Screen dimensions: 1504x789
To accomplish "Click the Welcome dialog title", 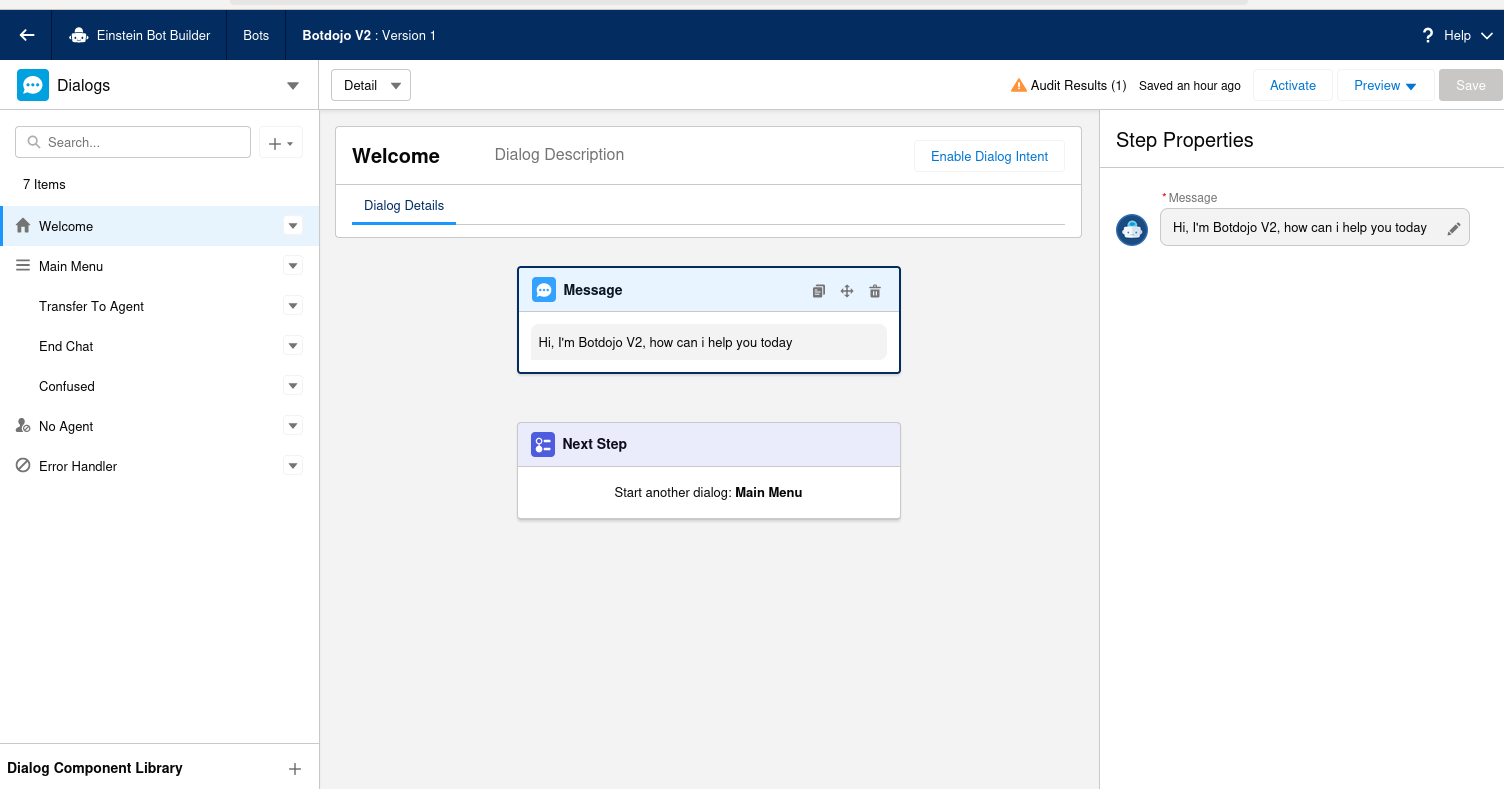I will (x=396, y=156).
